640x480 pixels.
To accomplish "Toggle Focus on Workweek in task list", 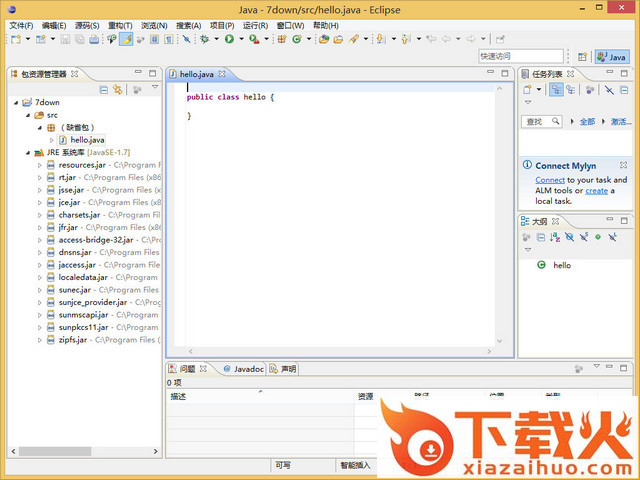I will (590, 89).
